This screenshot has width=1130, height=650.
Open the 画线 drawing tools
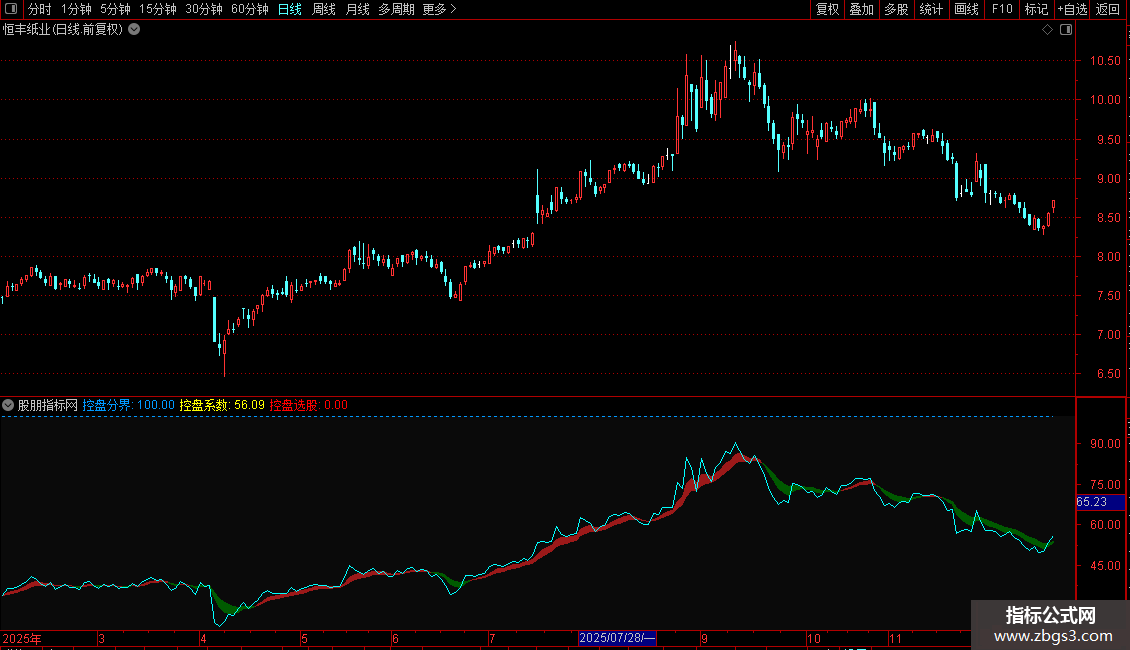(966, 9)
